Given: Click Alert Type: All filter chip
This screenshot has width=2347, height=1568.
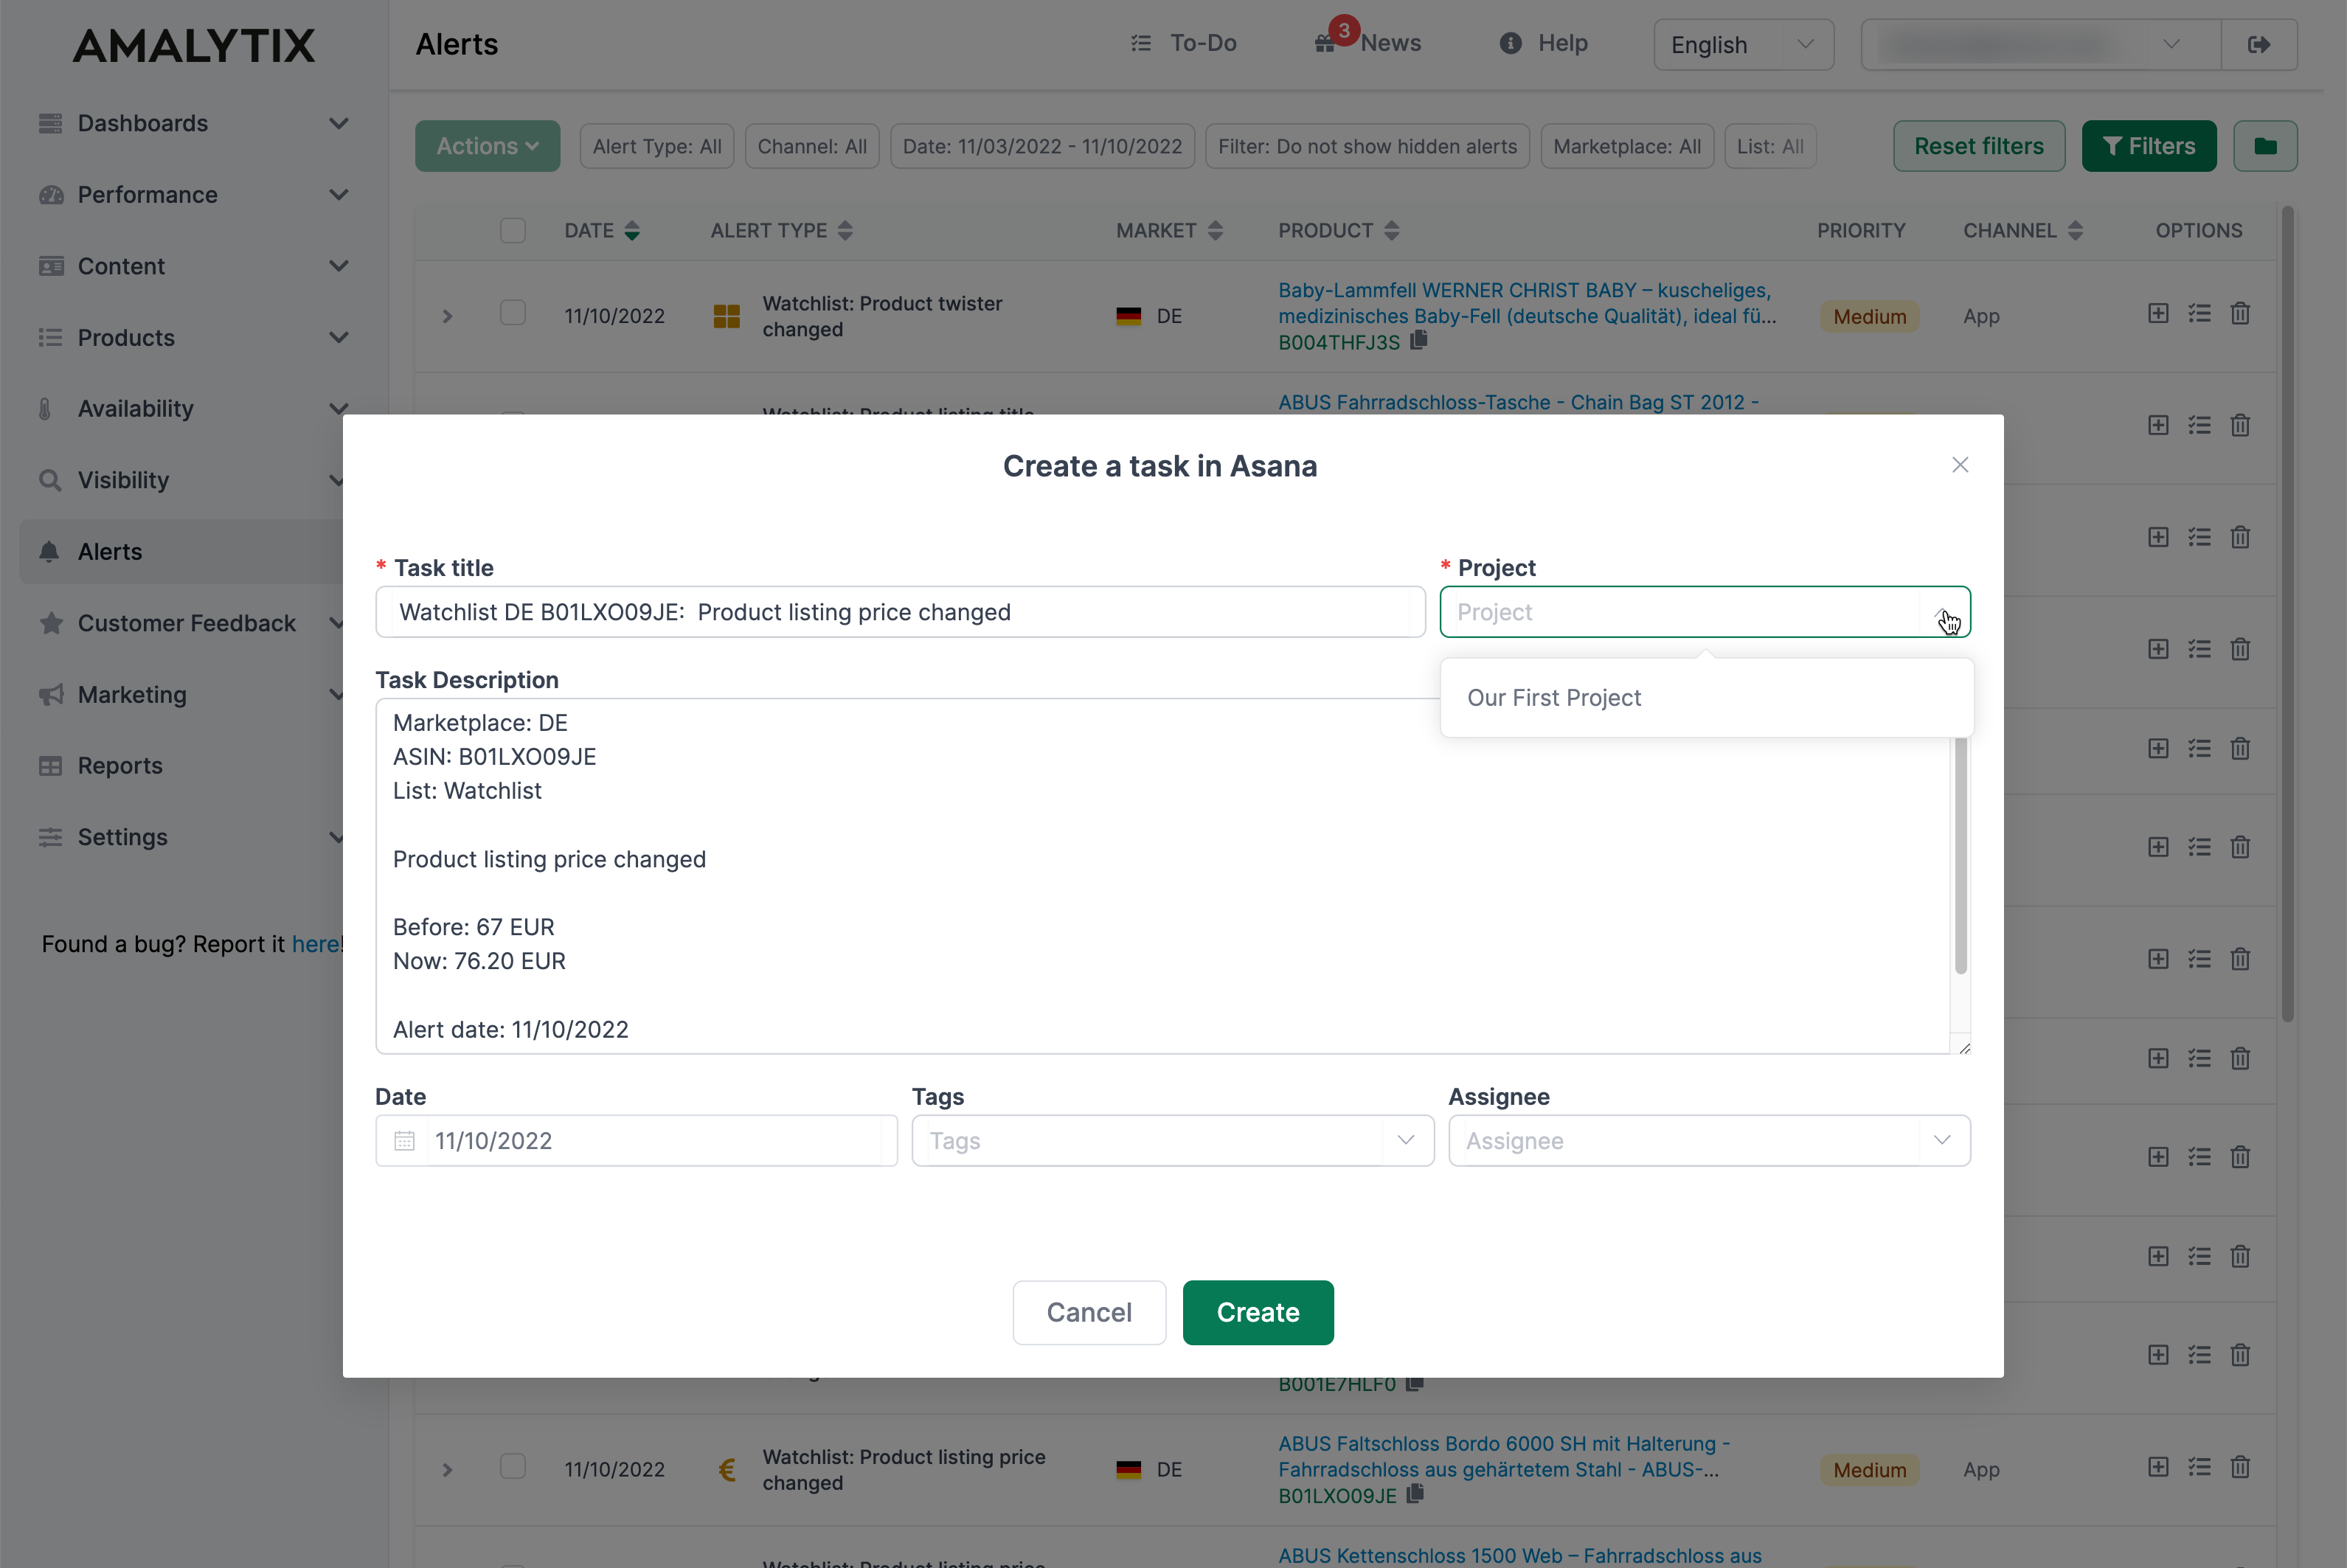Looking at the screenshot, I should pos(657,146).
